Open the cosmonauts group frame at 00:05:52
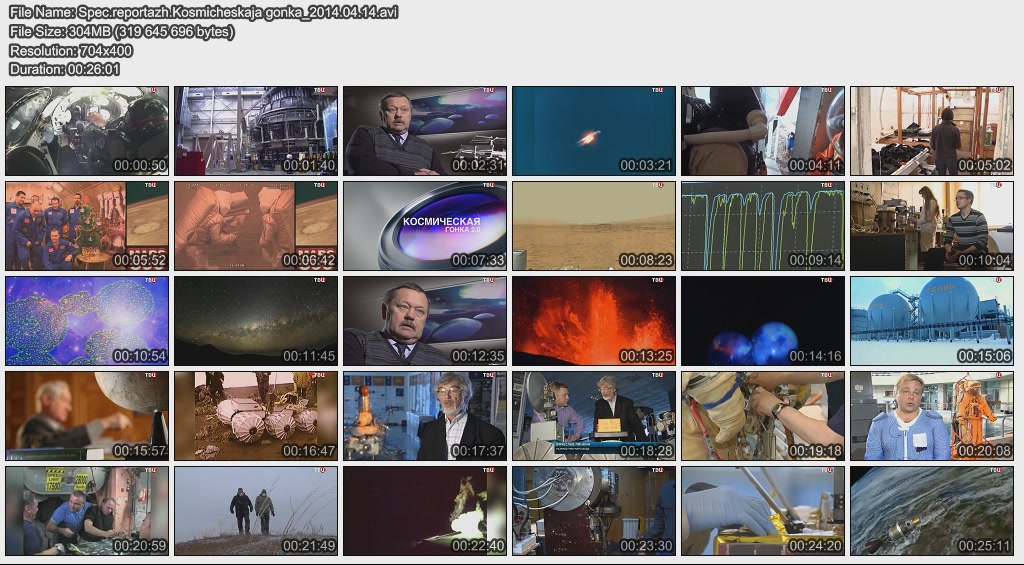The image size is (1024, 565). tap(87, 226)
